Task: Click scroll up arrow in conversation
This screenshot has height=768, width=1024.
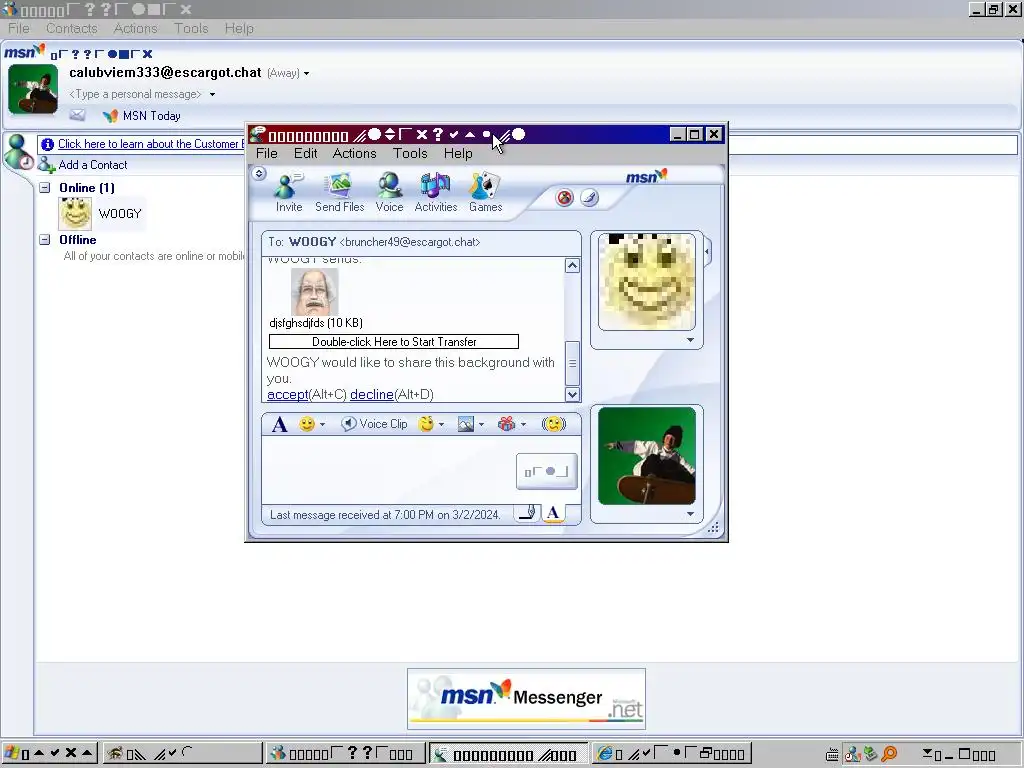Action: point(572,265)
